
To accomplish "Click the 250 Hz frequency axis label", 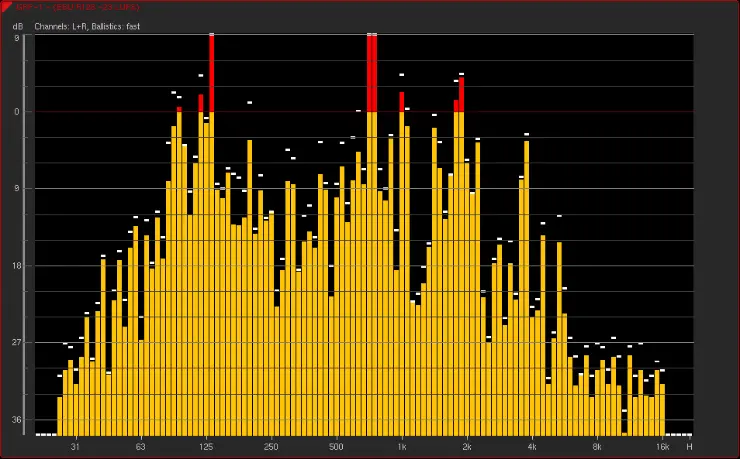I will (271, 446).
